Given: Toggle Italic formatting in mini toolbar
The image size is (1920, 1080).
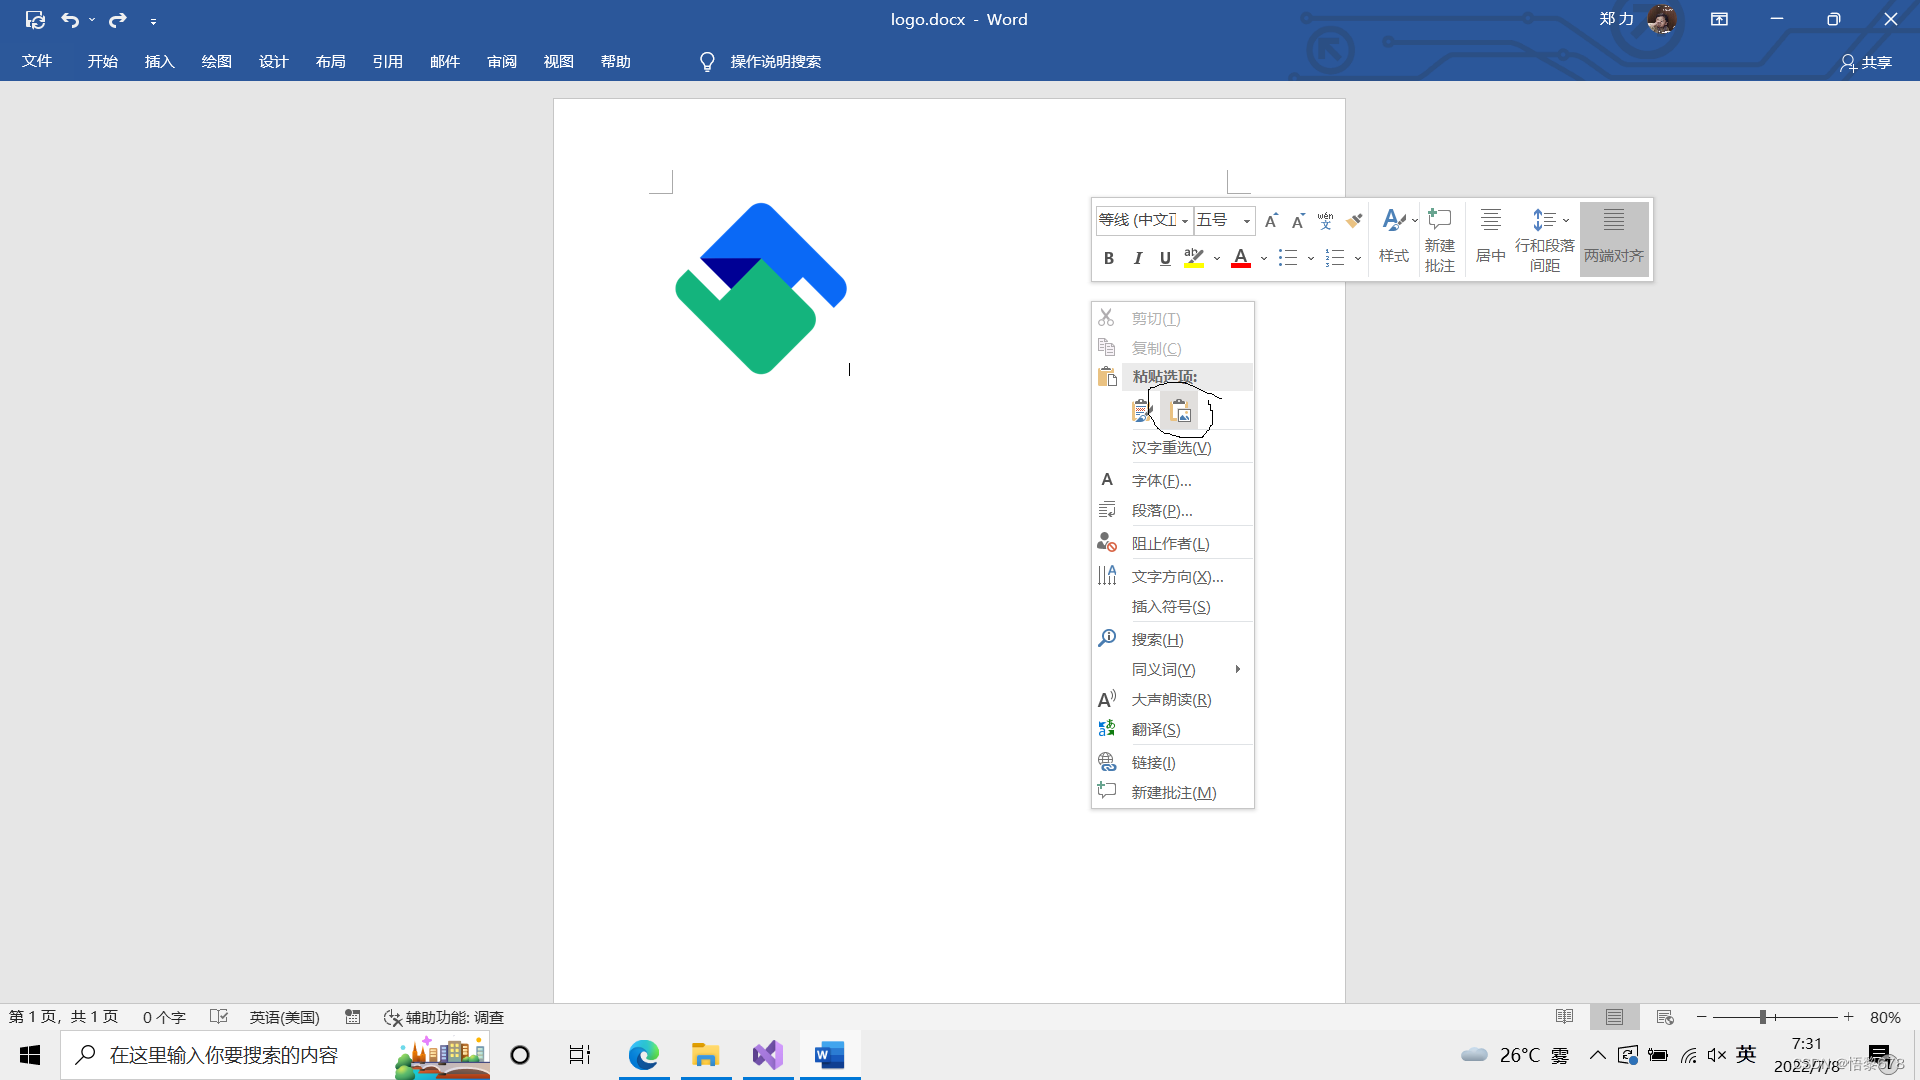Looking at the screenshot, I should (1137, 258).
